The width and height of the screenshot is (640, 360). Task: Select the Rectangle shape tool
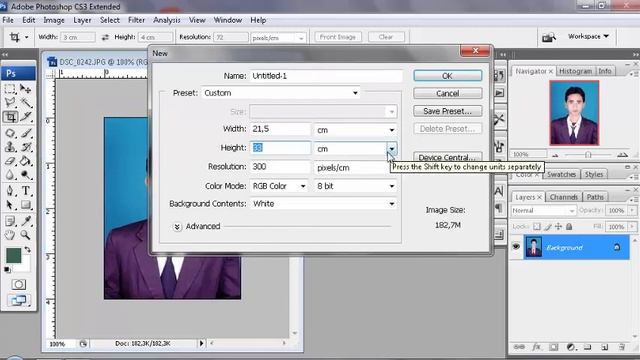tap(26, 205)
